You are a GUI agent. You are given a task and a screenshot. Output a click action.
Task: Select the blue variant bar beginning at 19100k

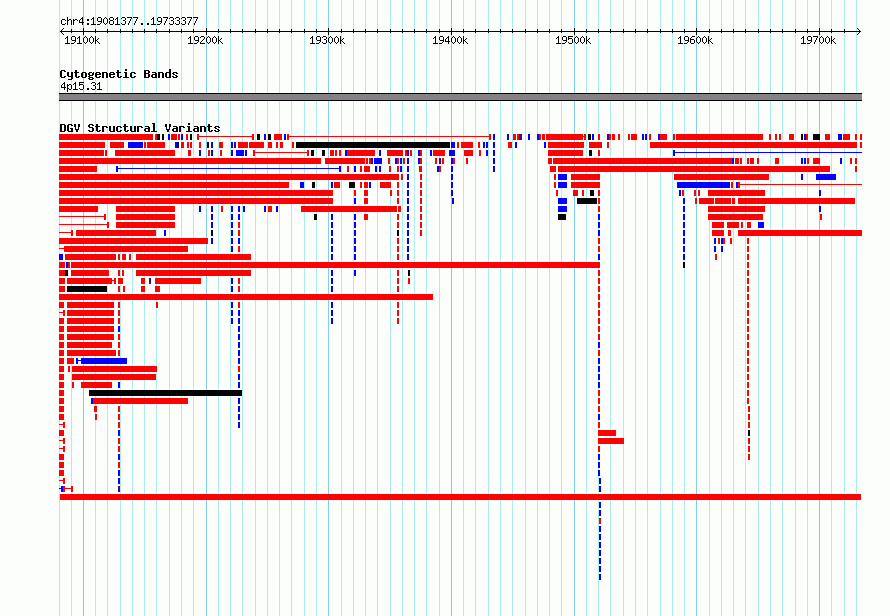[x=102, y=361]
